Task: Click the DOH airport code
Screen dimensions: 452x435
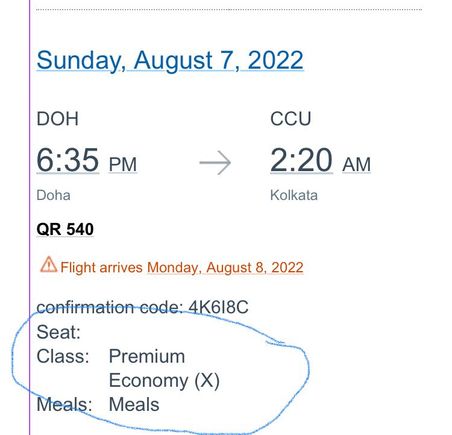Action: click(x=57, y=119)
